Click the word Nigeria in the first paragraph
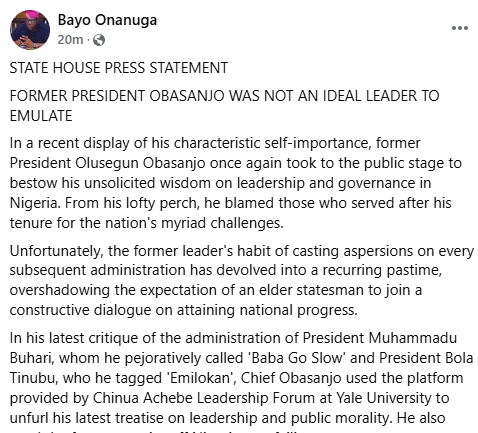 [35, 203]
